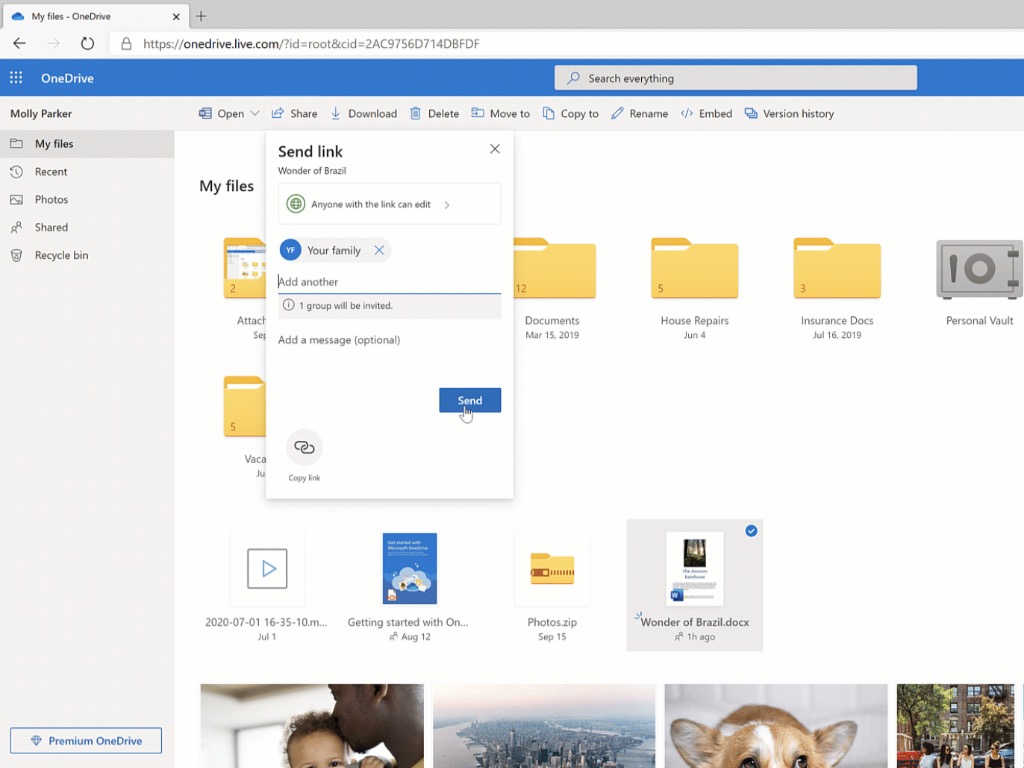Click Download in the toolbar

(x=363, y=114)
